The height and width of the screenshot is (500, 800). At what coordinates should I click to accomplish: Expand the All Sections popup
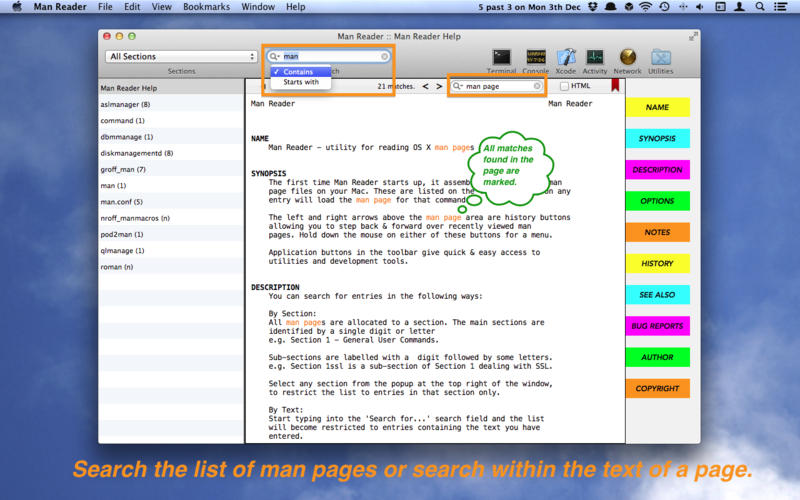(181, 57)
